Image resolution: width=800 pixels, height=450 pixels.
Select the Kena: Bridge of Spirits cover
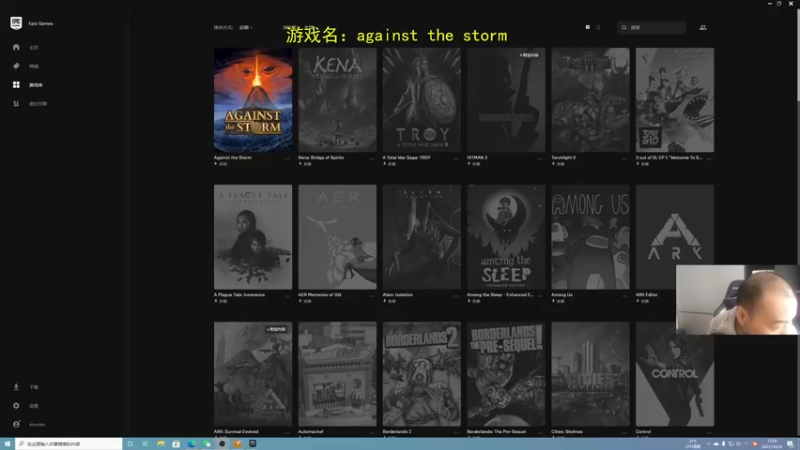(x=337, y=100)
